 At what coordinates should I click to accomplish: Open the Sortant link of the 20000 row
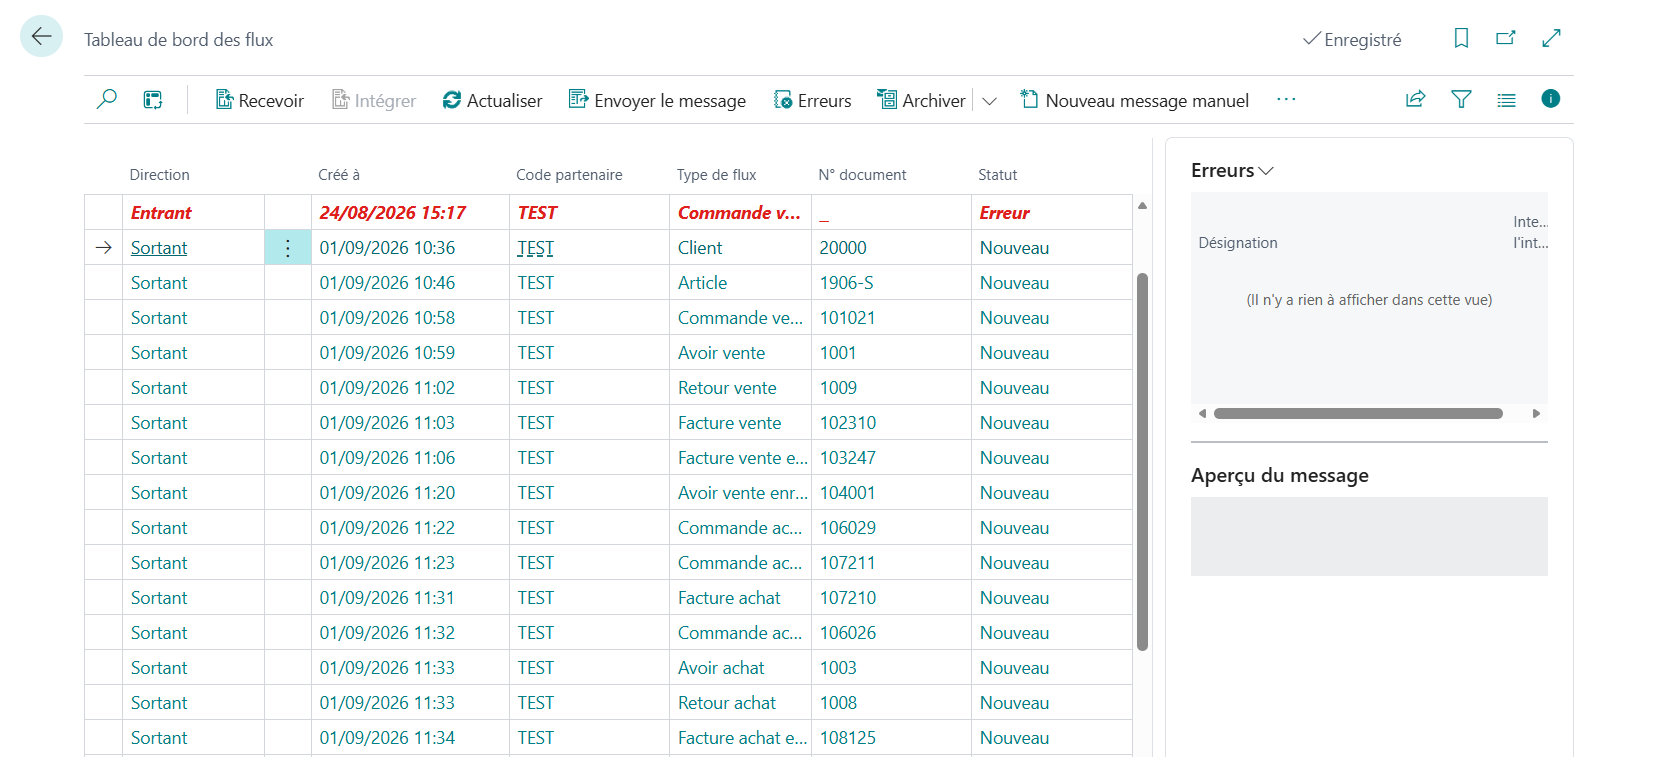click(x=159, y=248)
